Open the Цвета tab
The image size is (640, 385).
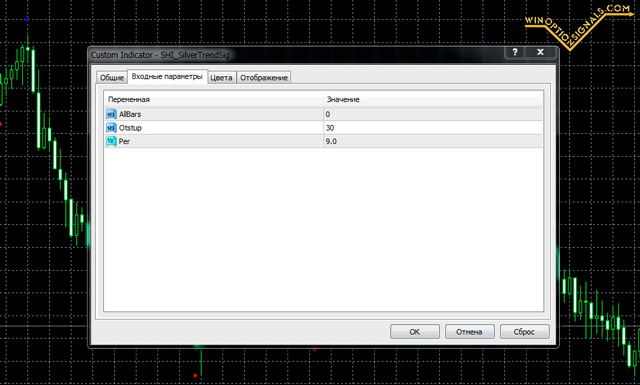(x=222, y=78)
